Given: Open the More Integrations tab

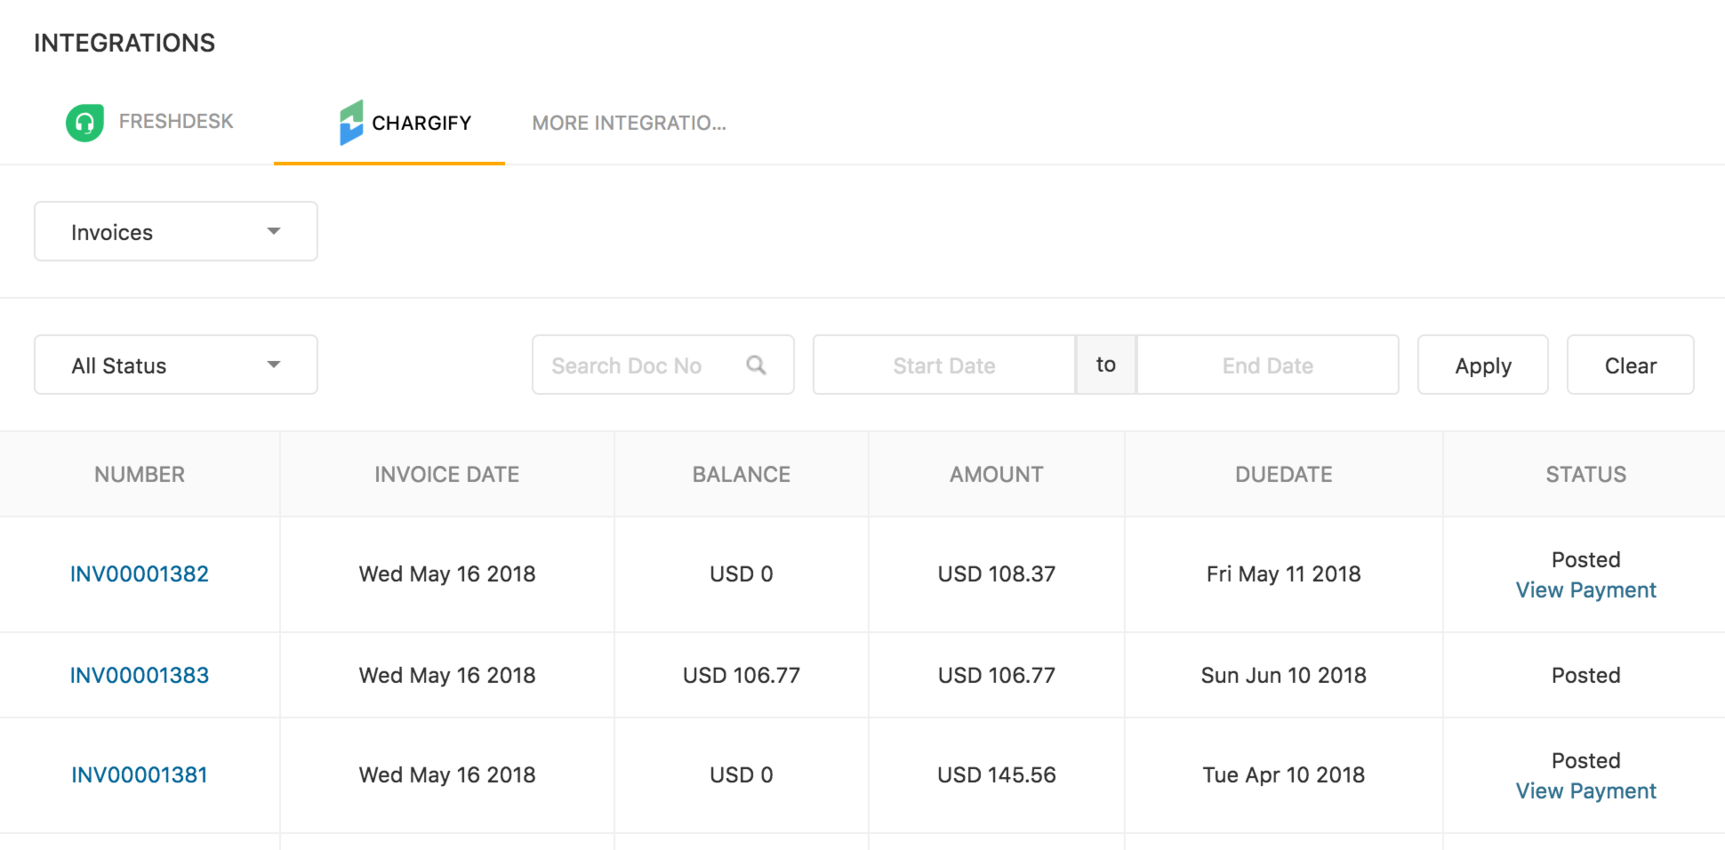Looking at the screenshot, I should click(628, 123).
